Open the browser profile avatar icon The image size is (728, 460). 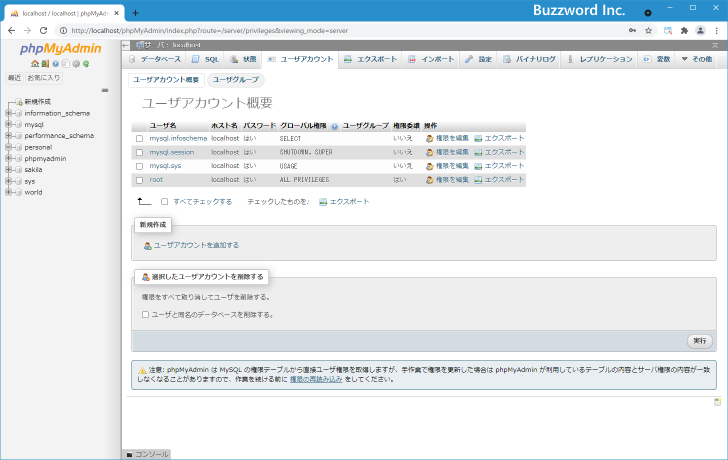coord(700,31)
